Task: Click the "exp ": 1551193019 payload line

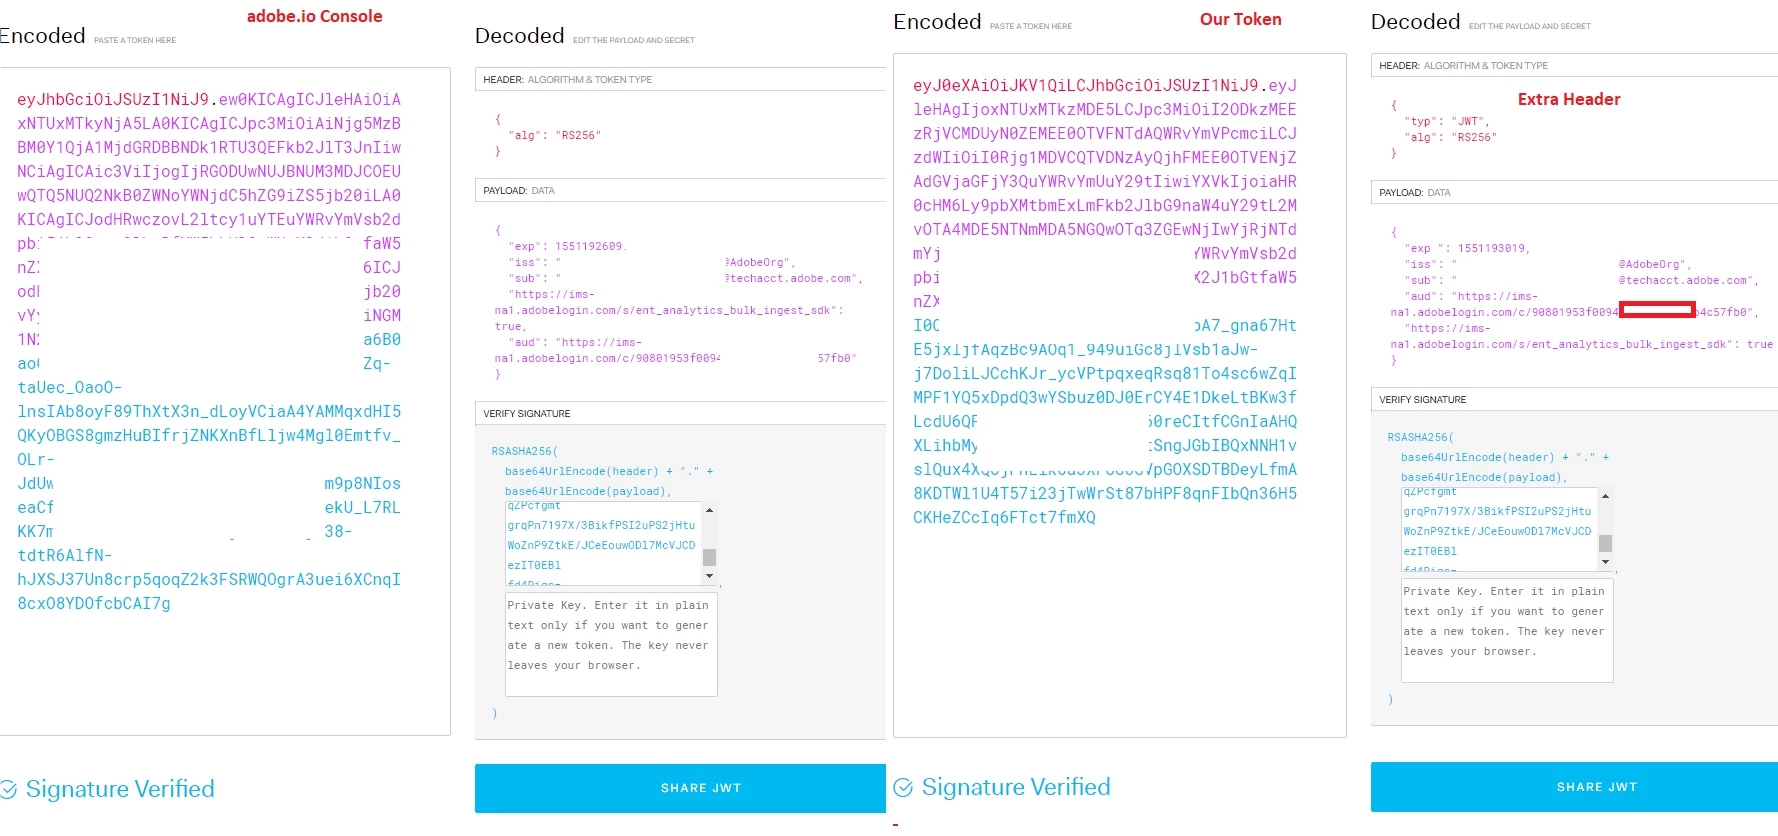Action: (x=1467, y=248)
